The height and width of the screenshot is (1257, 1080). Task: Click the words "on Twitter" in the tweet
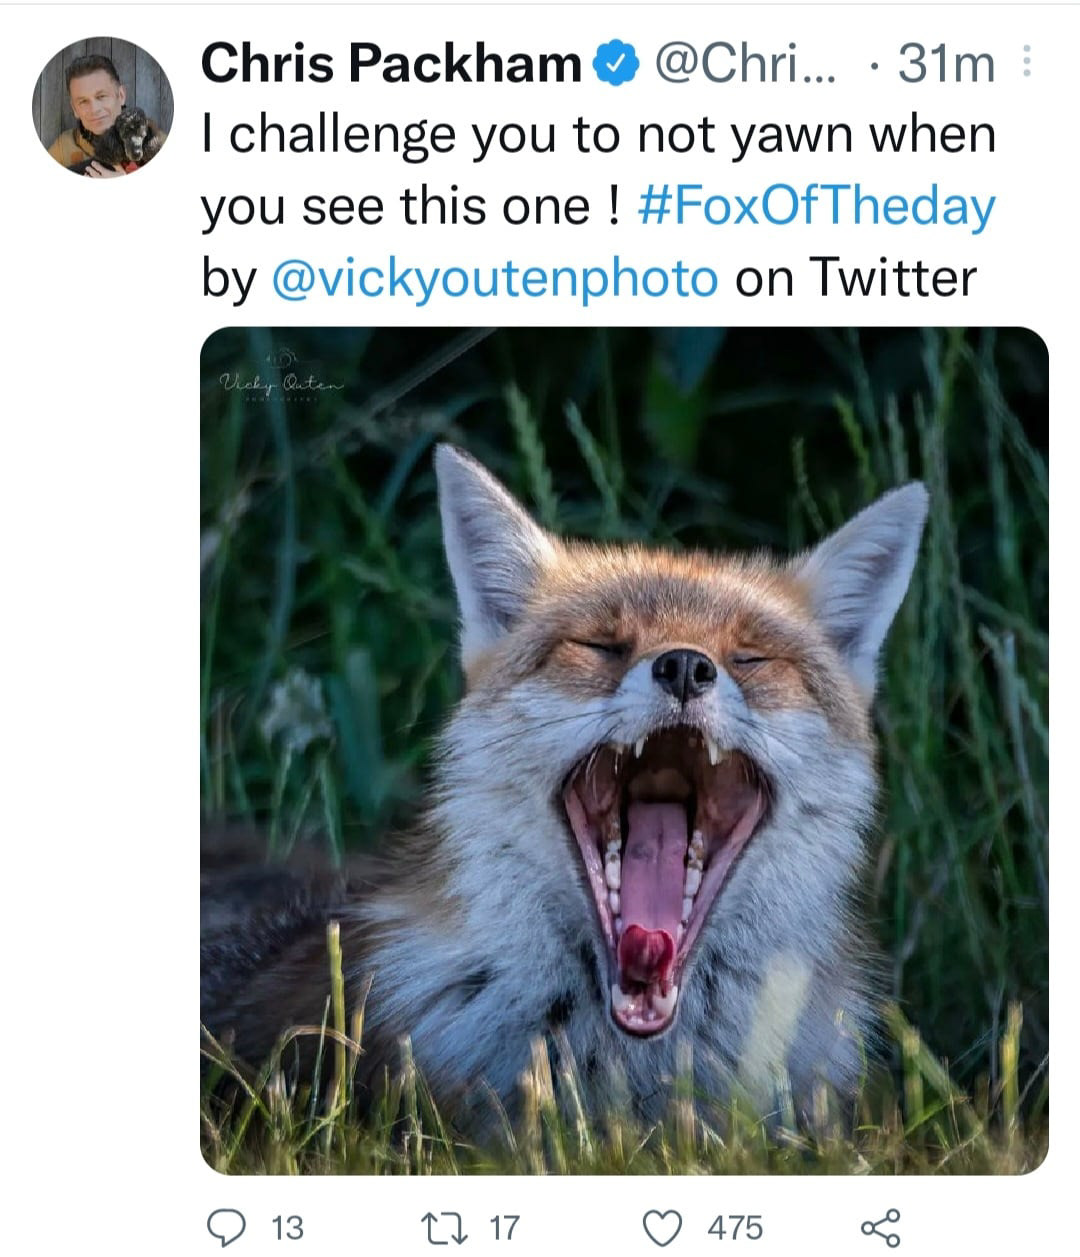(855, 278)
